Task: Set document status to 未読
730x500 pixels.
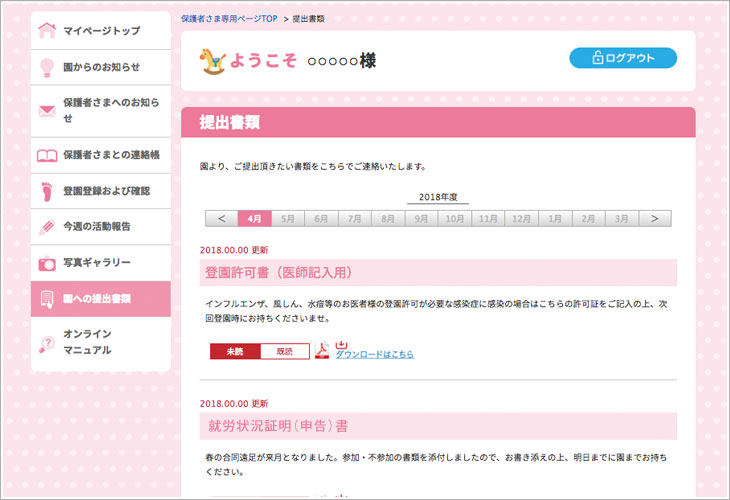Action: (235, 351)
